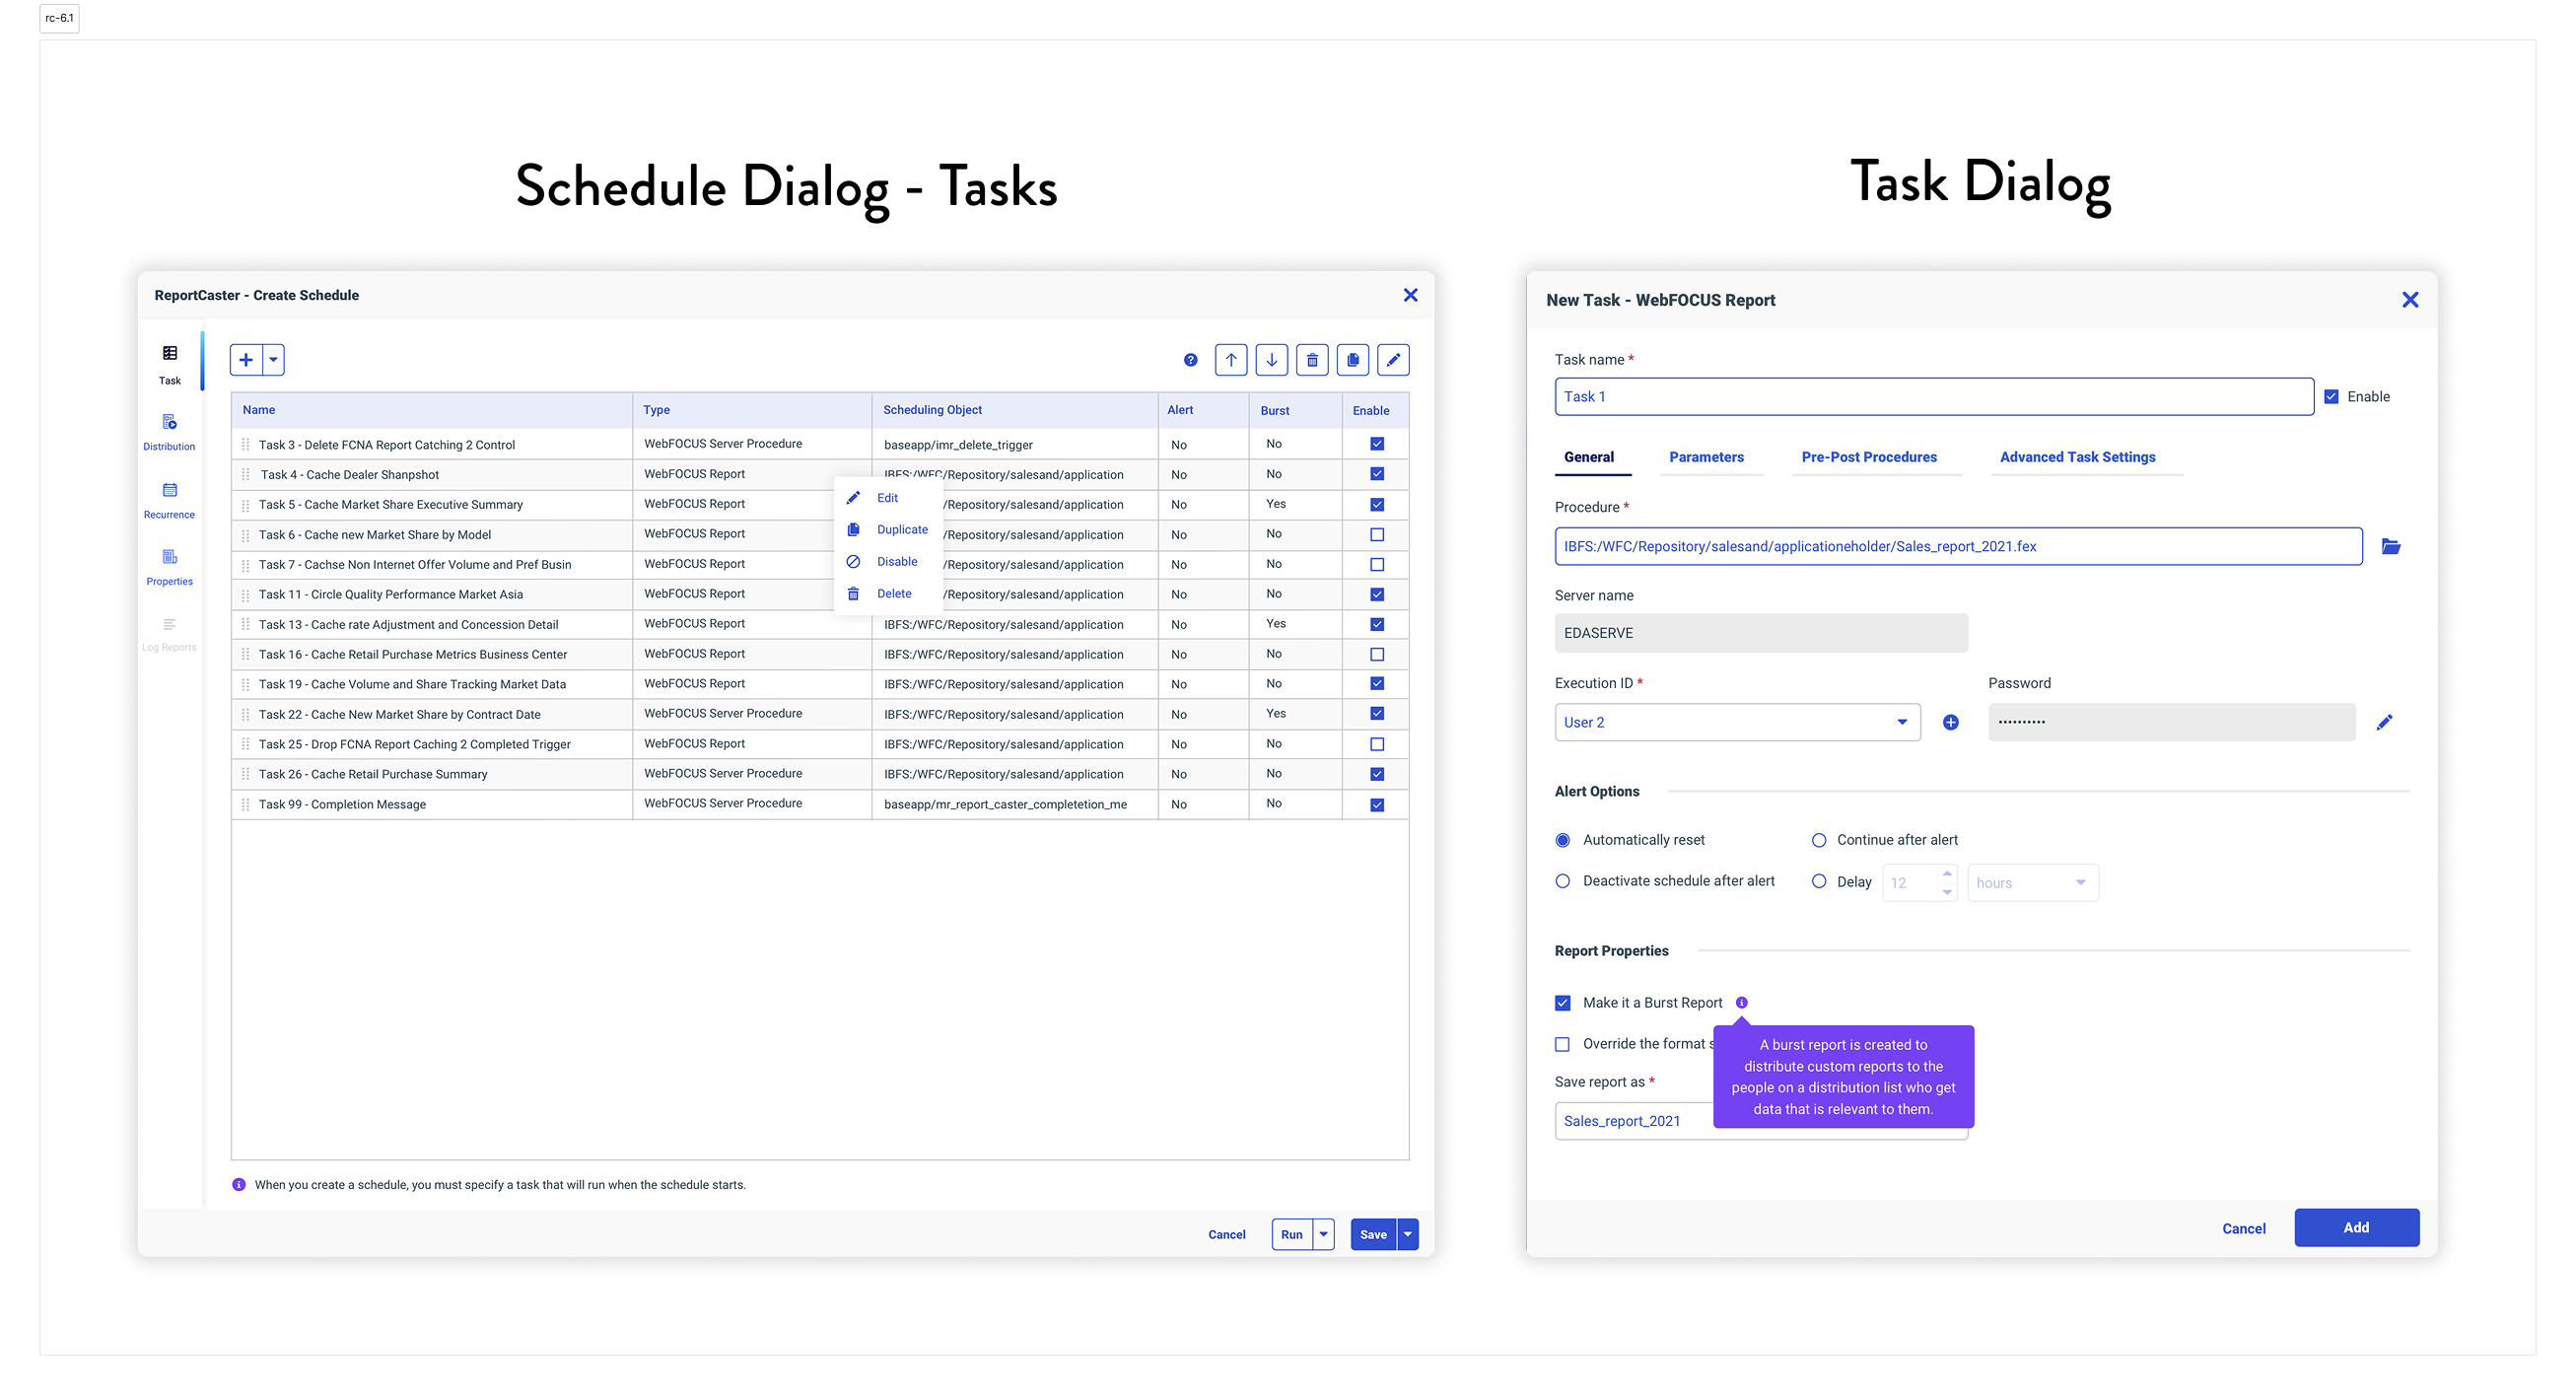2576x1395 pixels.
Task: Click the Add button
Action: (x=2356, y=1227)
